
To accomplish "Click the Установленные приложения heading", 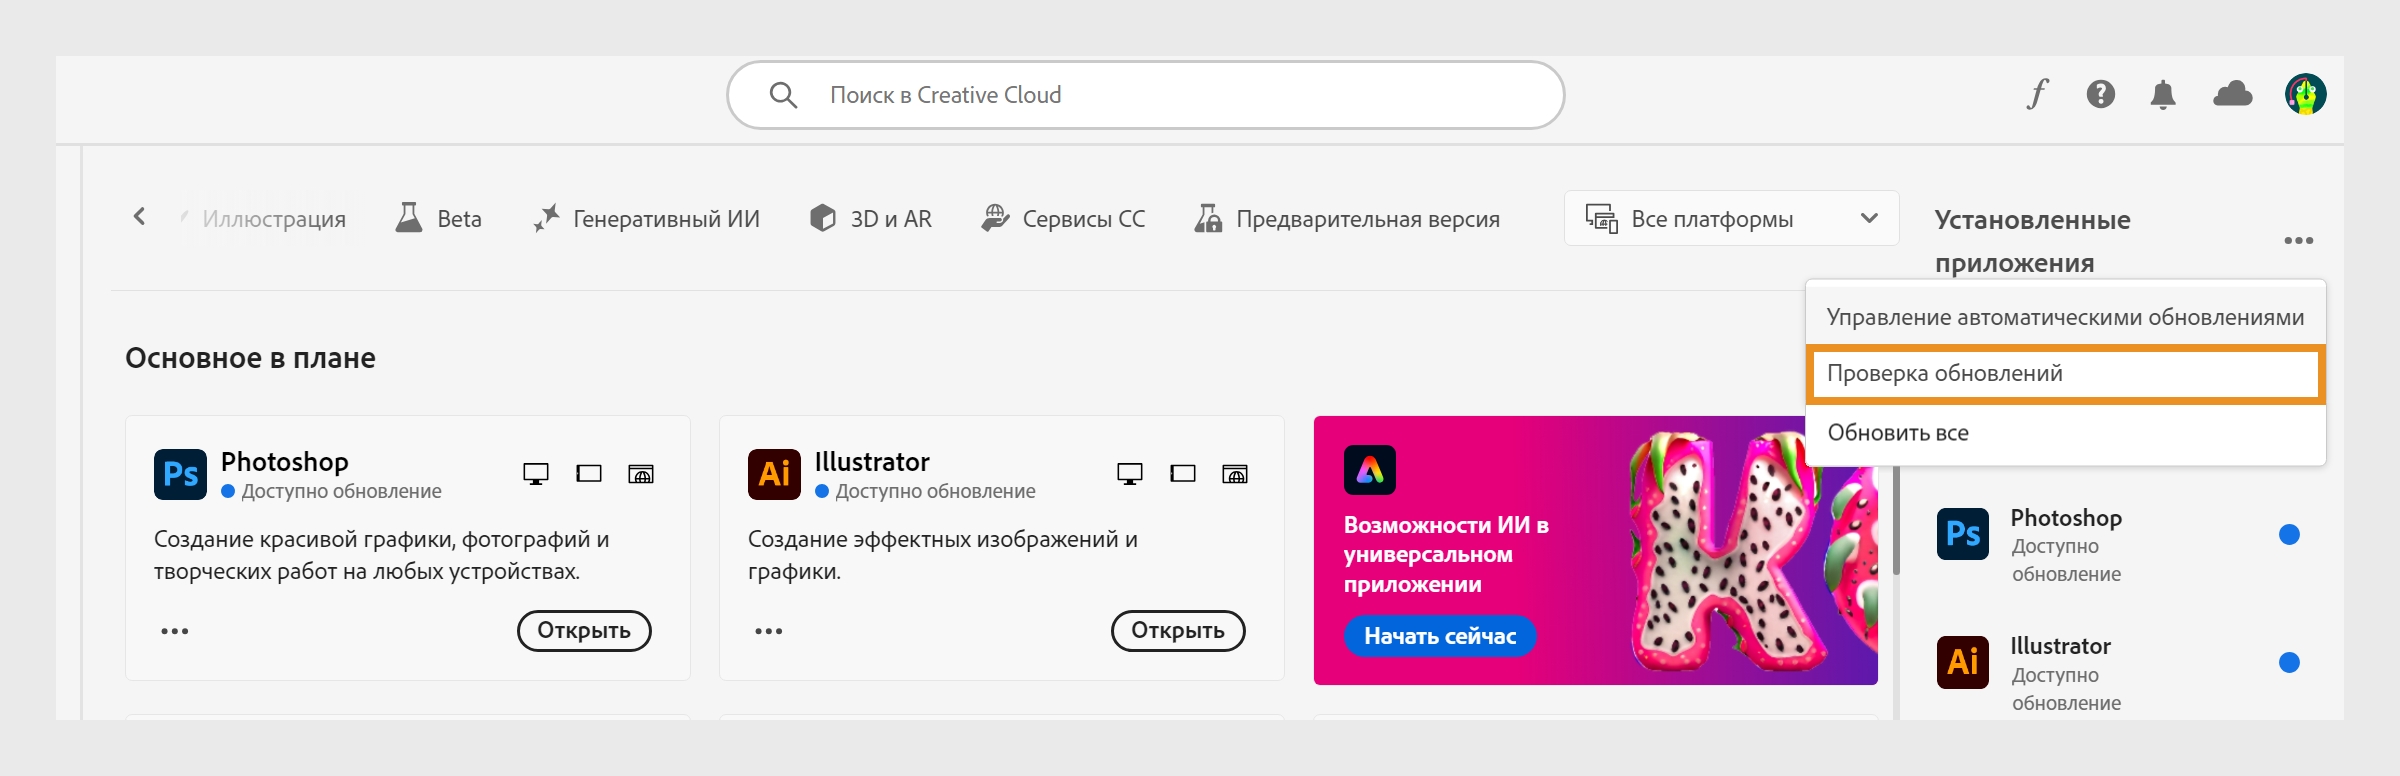I will (x=2033, y=241).
